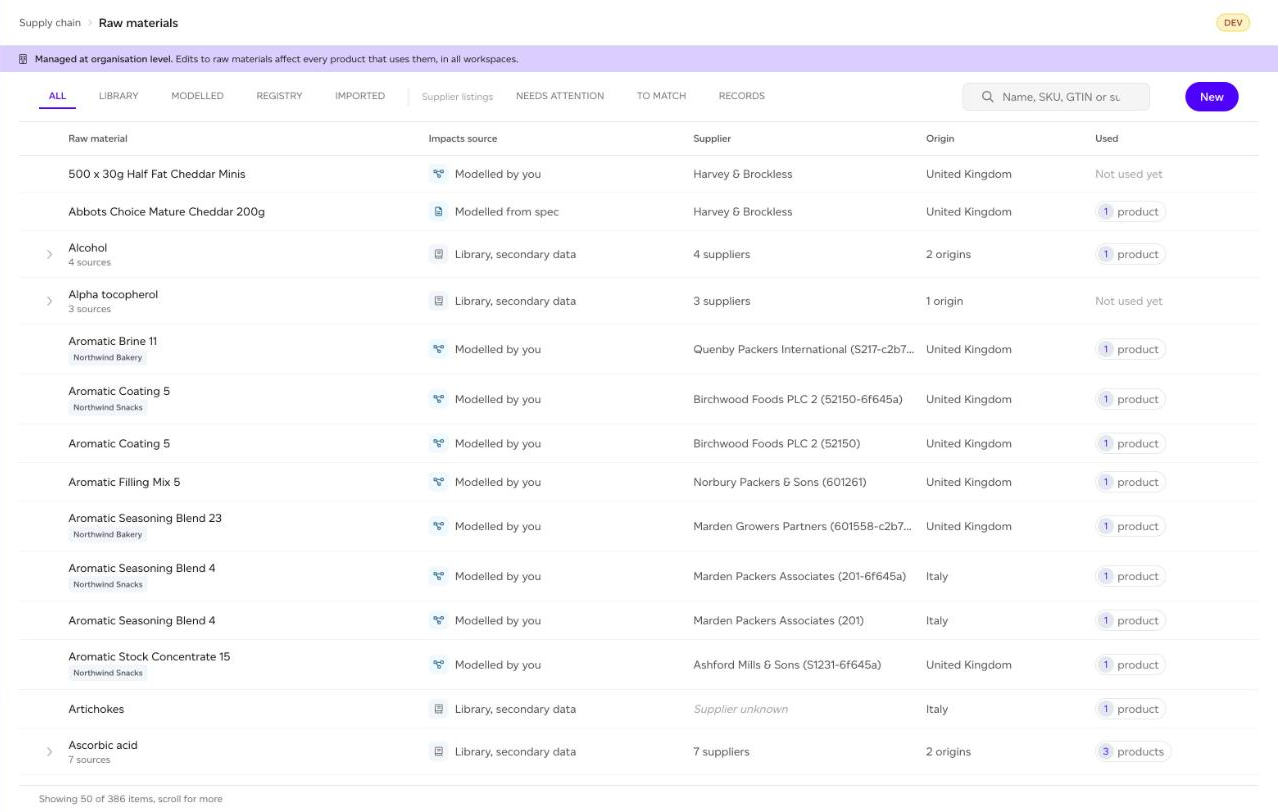Click Marden Growers Partners supplier cell
1278x812 pixels.
point(803,526)
